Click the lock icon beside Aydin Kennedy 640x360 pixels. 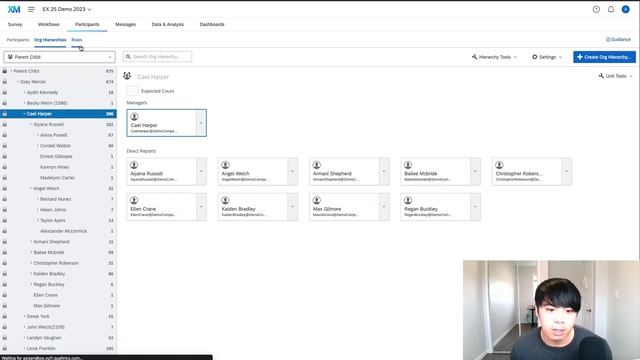(4, 92)
